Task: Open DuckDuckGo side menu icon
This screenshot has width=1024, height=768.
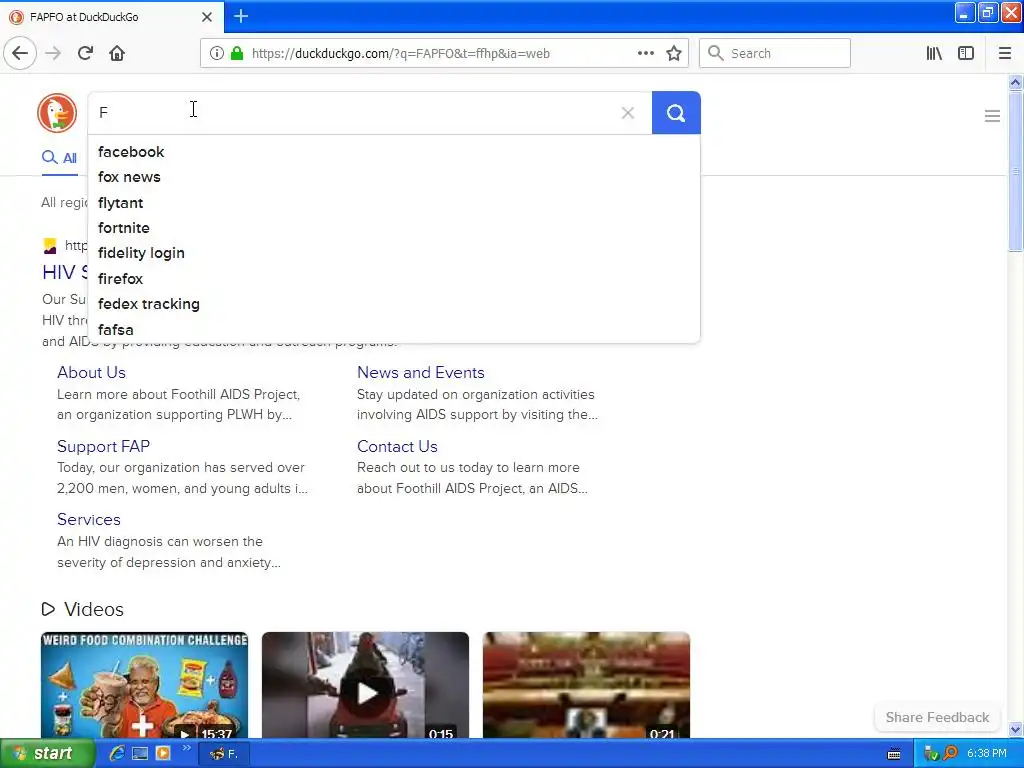Action: (x=992, y=116)
